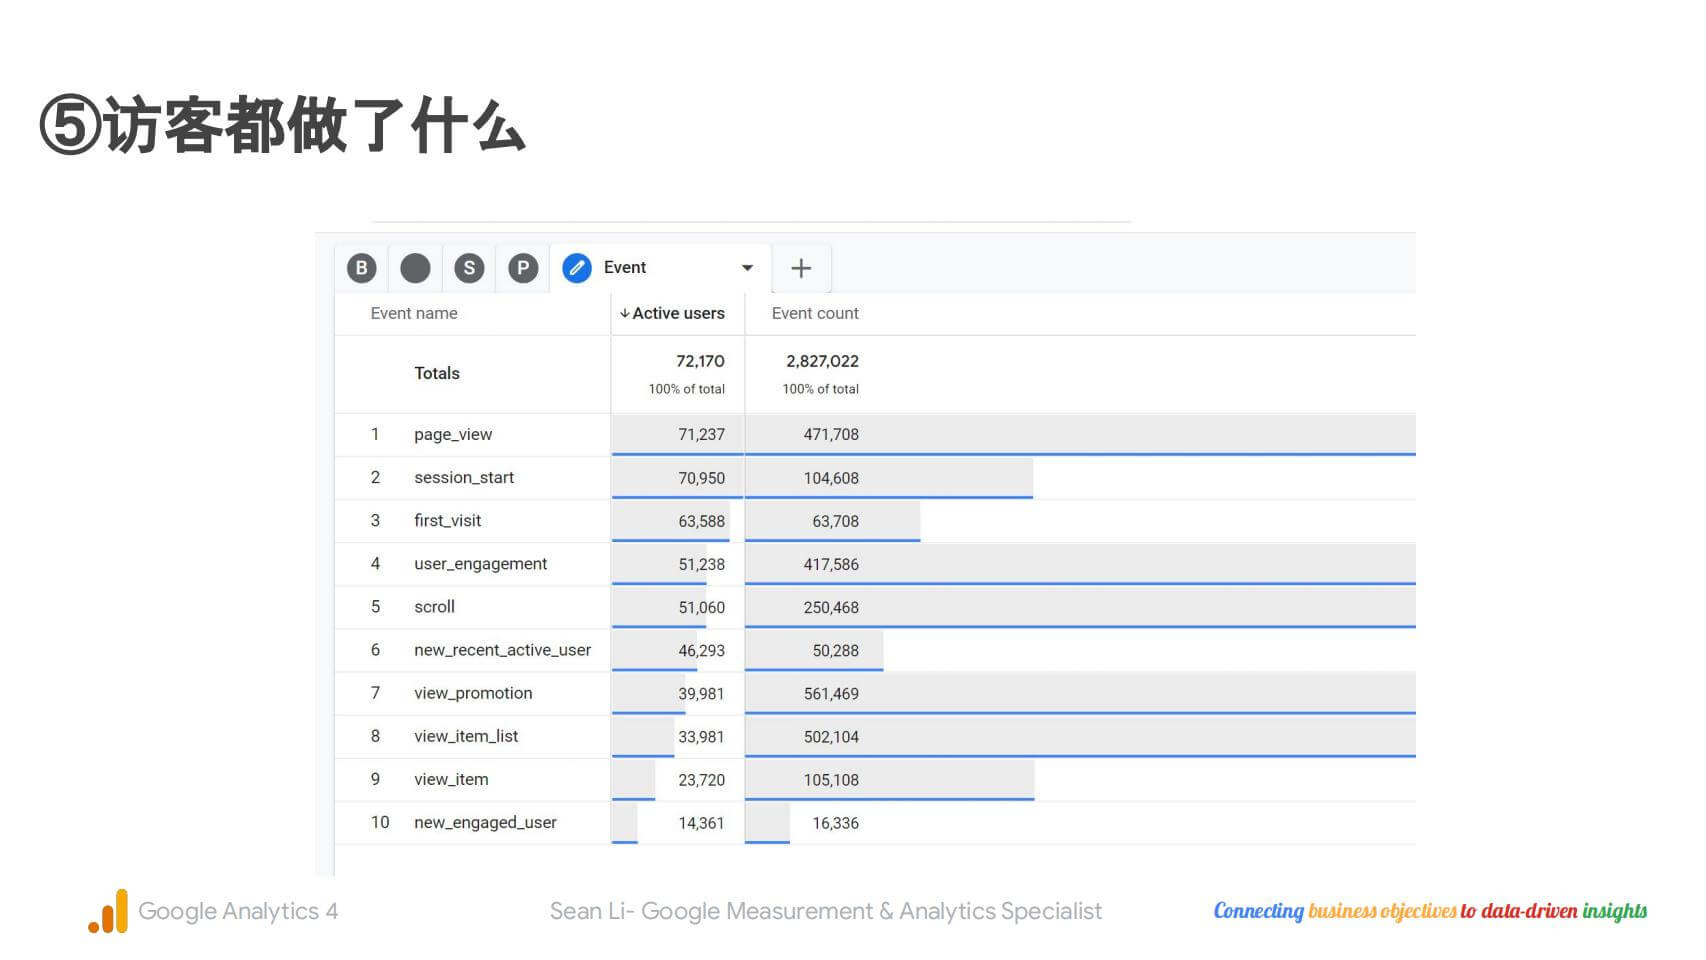Open the session_start event
The height and width of the screenshot is (960, 1706).
click(464, 478)
